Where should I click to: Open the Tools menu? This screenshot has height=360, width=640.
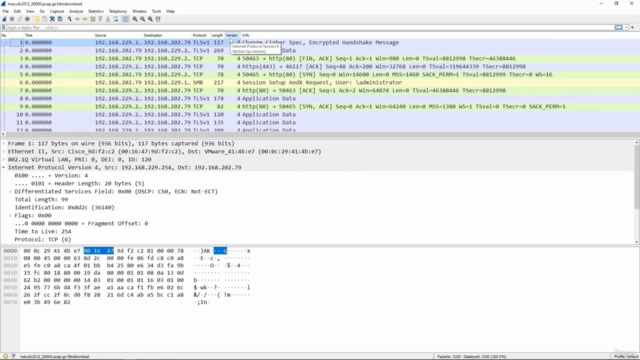point(156,11)
